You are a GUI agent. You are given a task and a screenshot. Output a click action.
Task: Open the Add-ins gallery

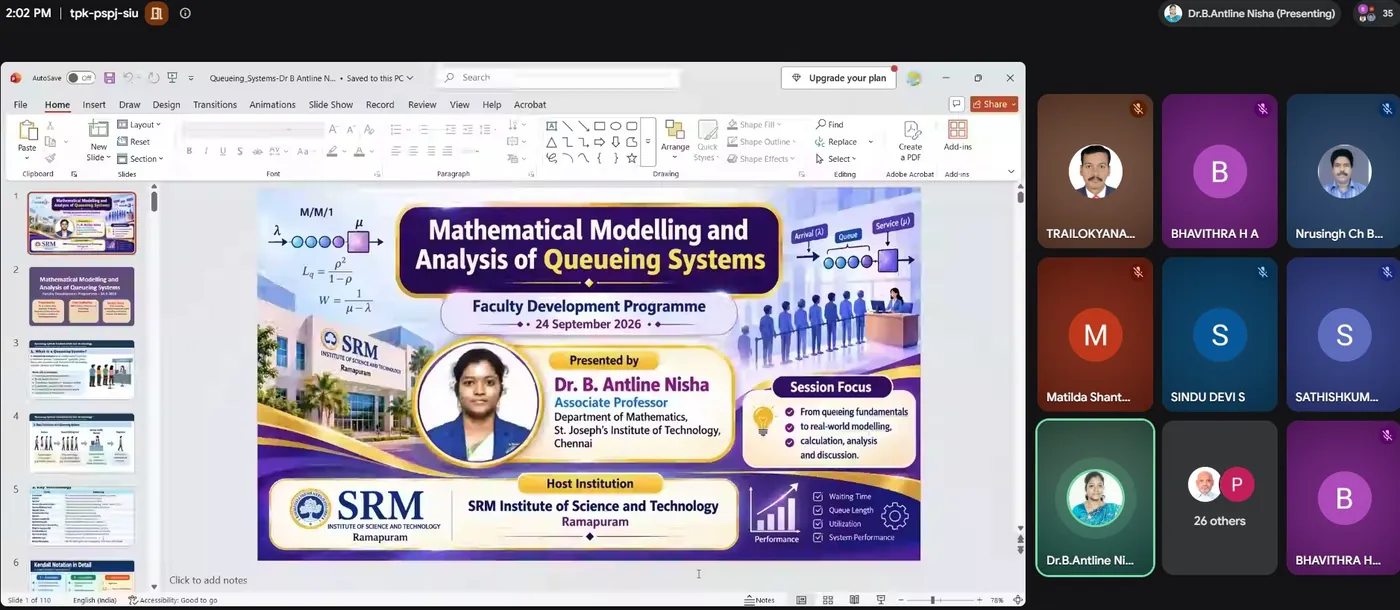(958, 136)
